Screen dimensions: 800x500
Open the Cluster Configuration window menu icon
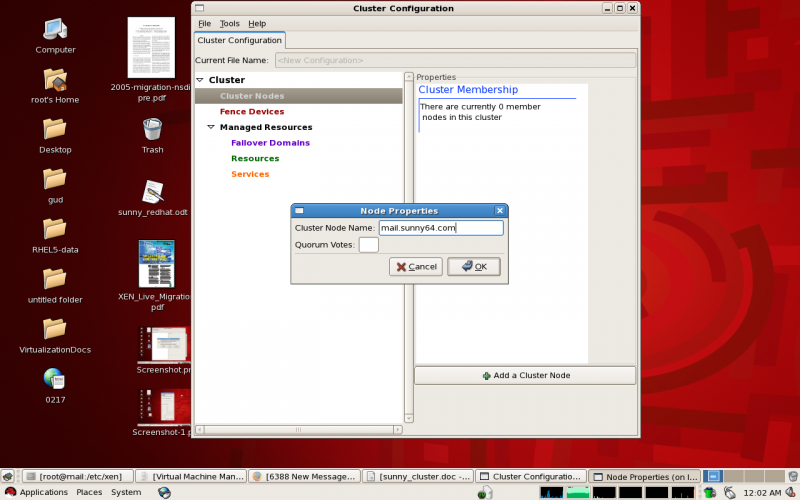[x=199, y=8]
